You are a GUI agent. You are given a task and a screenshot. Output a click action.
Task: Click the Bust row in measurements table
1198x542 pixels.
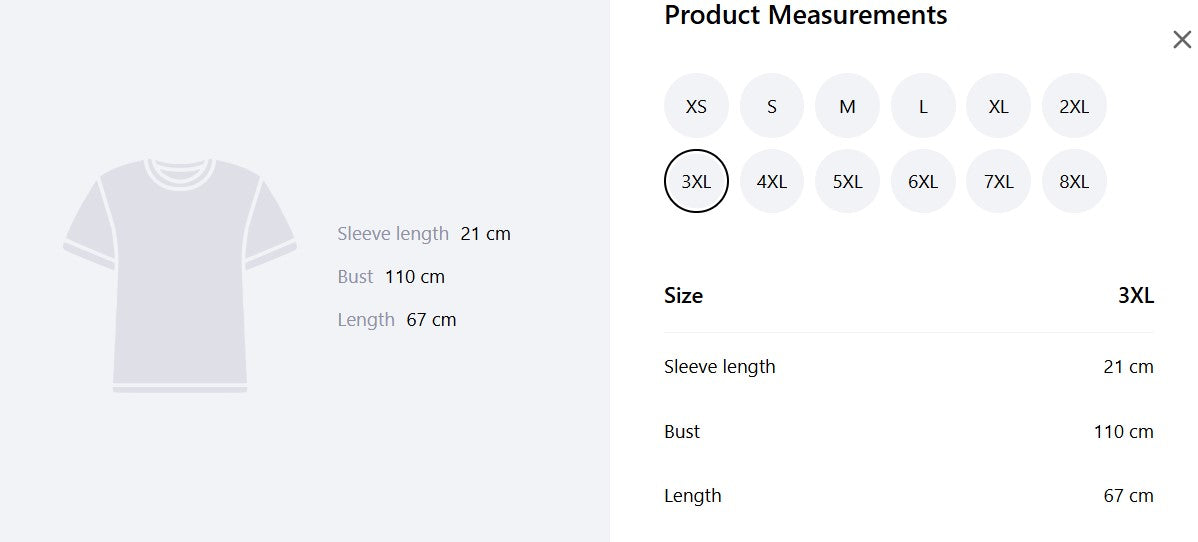[908, 431]
